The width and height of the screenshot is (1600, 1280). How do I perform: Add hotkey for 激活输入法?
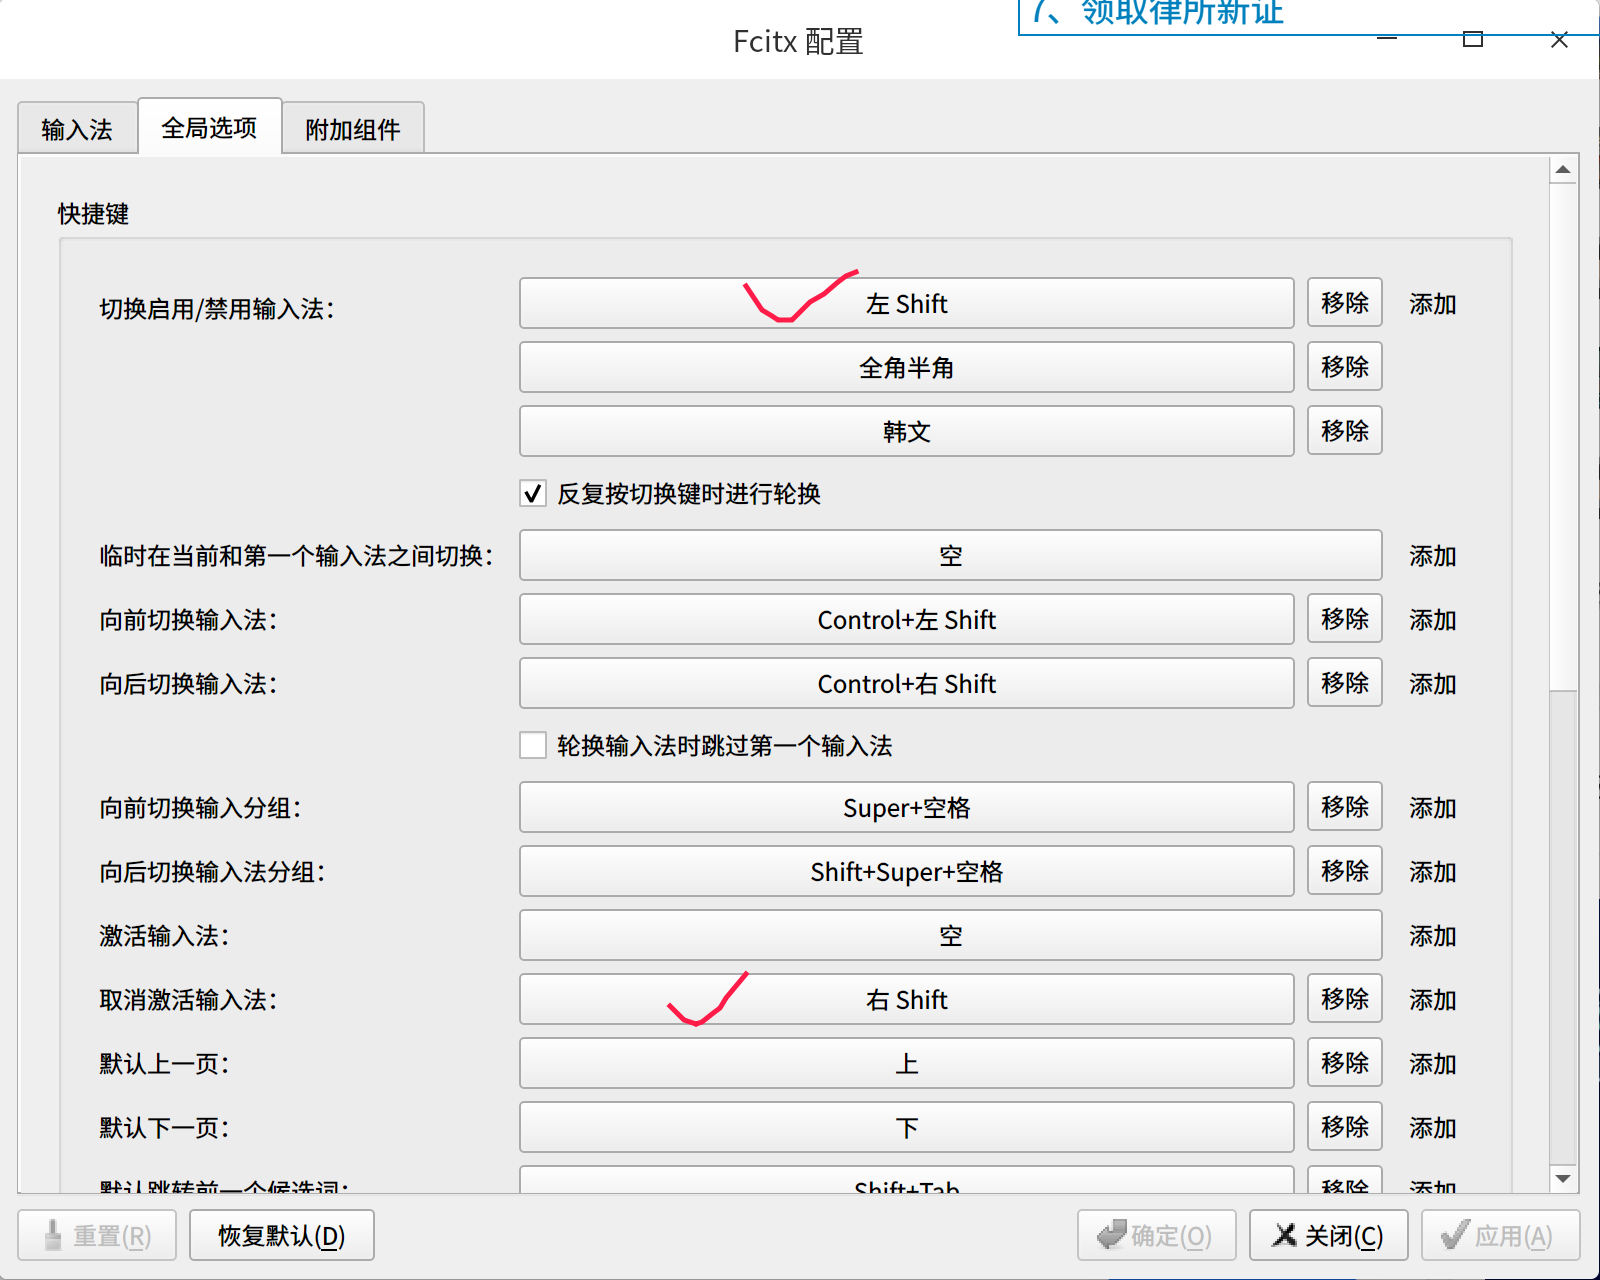[x=1433, y=936]
